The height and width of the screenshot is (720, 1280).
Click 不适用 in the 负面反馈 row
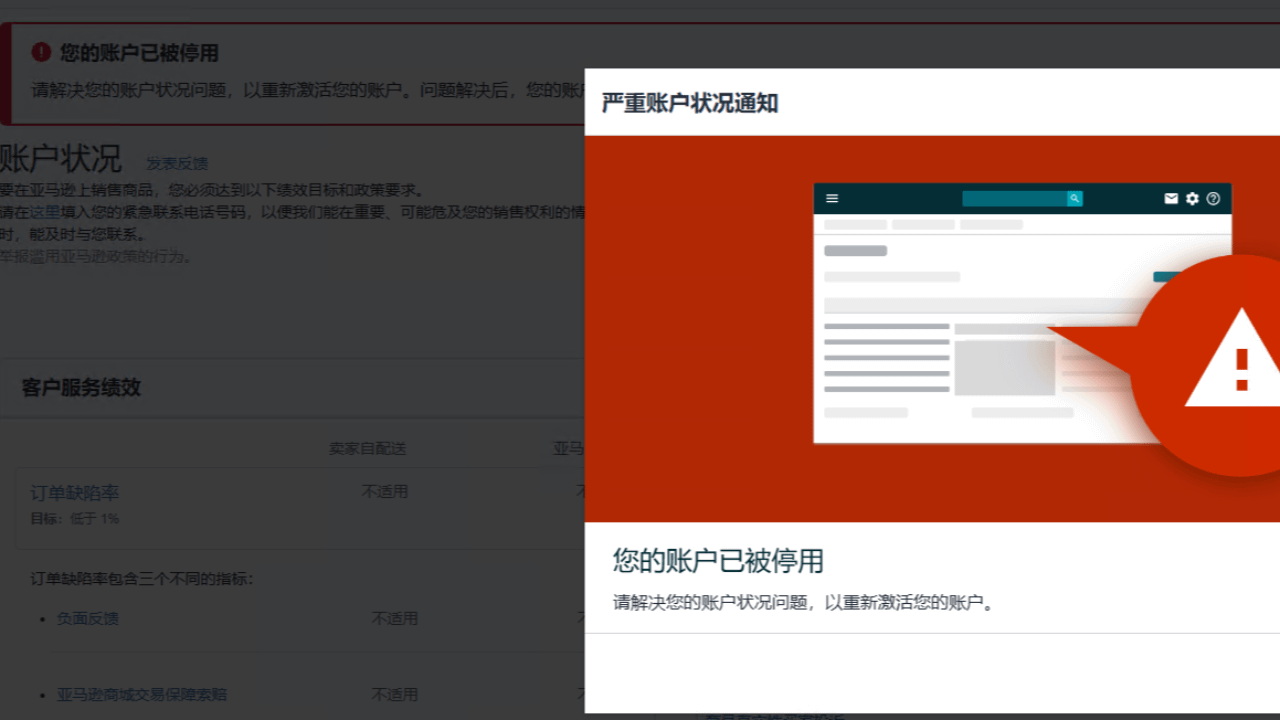pyautogui.click(x=395, y=619)
